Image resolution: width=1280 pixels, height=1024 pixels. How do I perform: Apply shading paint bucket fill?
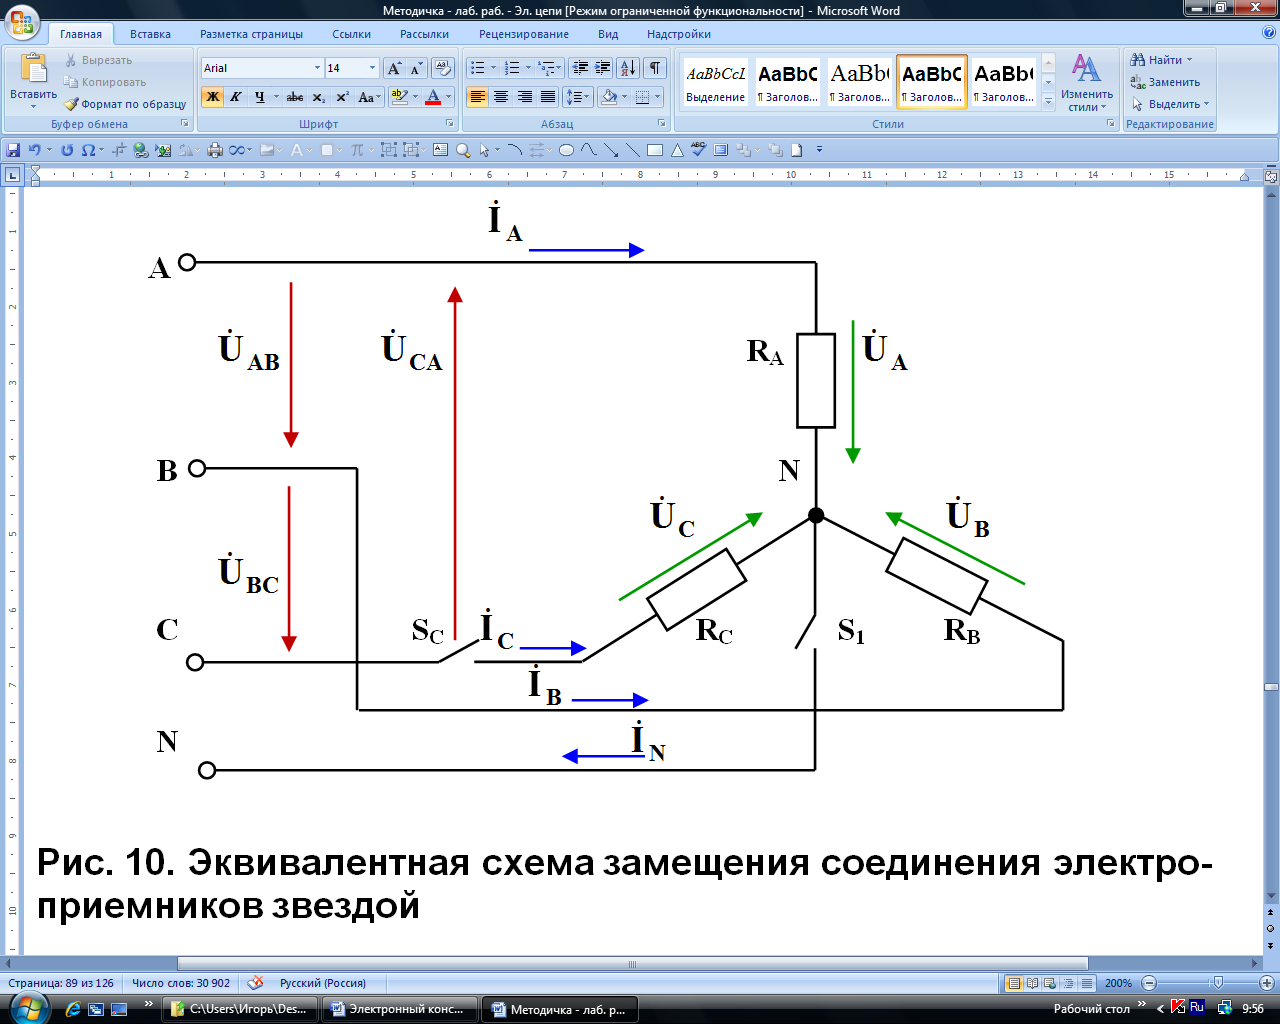[x=609, y=97]
